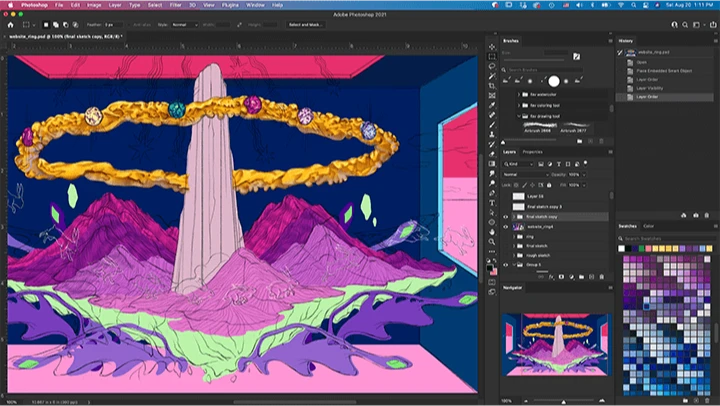
Task: Select the Lasso tool
Action: [492, 66]
